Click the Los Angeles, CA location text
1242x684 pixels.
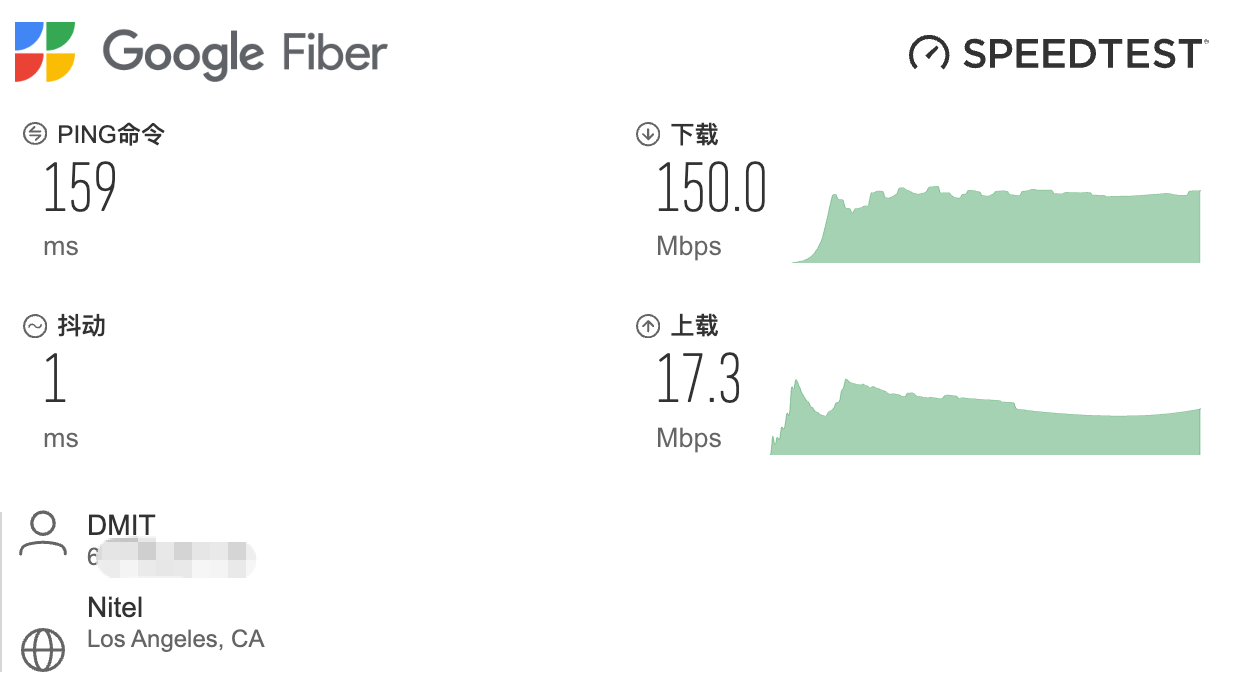tap(176, 639)
